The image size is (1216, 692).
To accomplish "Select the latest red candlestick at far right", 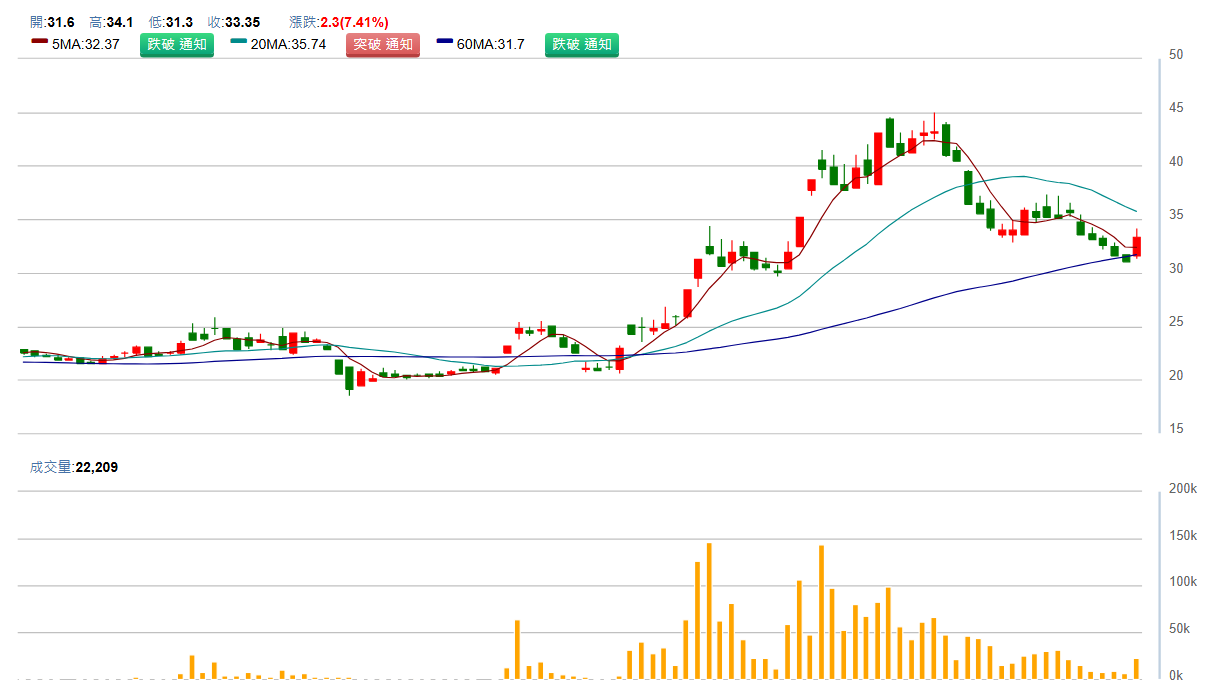I will click(x=1137, y=245).
